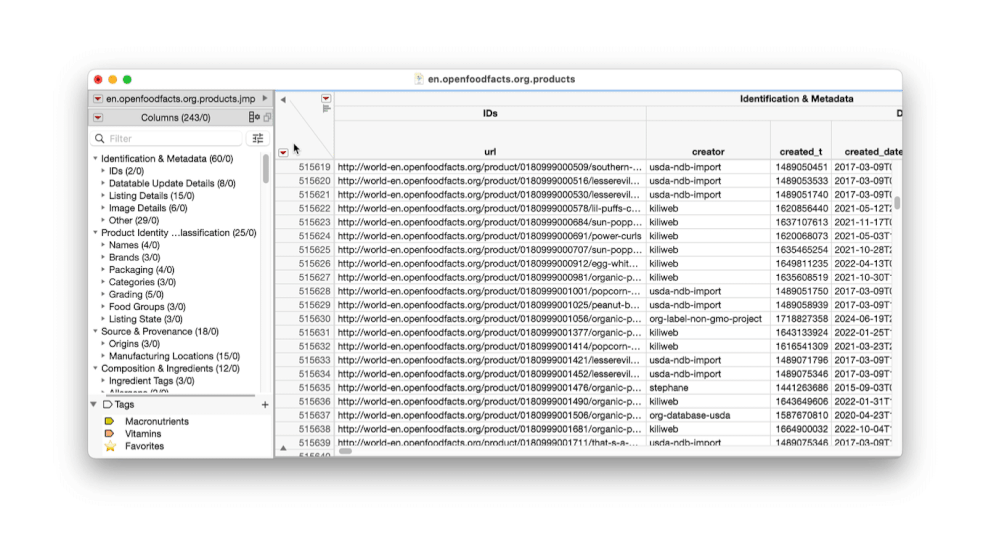
Task: Collapse the Identification & Metadata group
Action: click(x=96, y=158)
